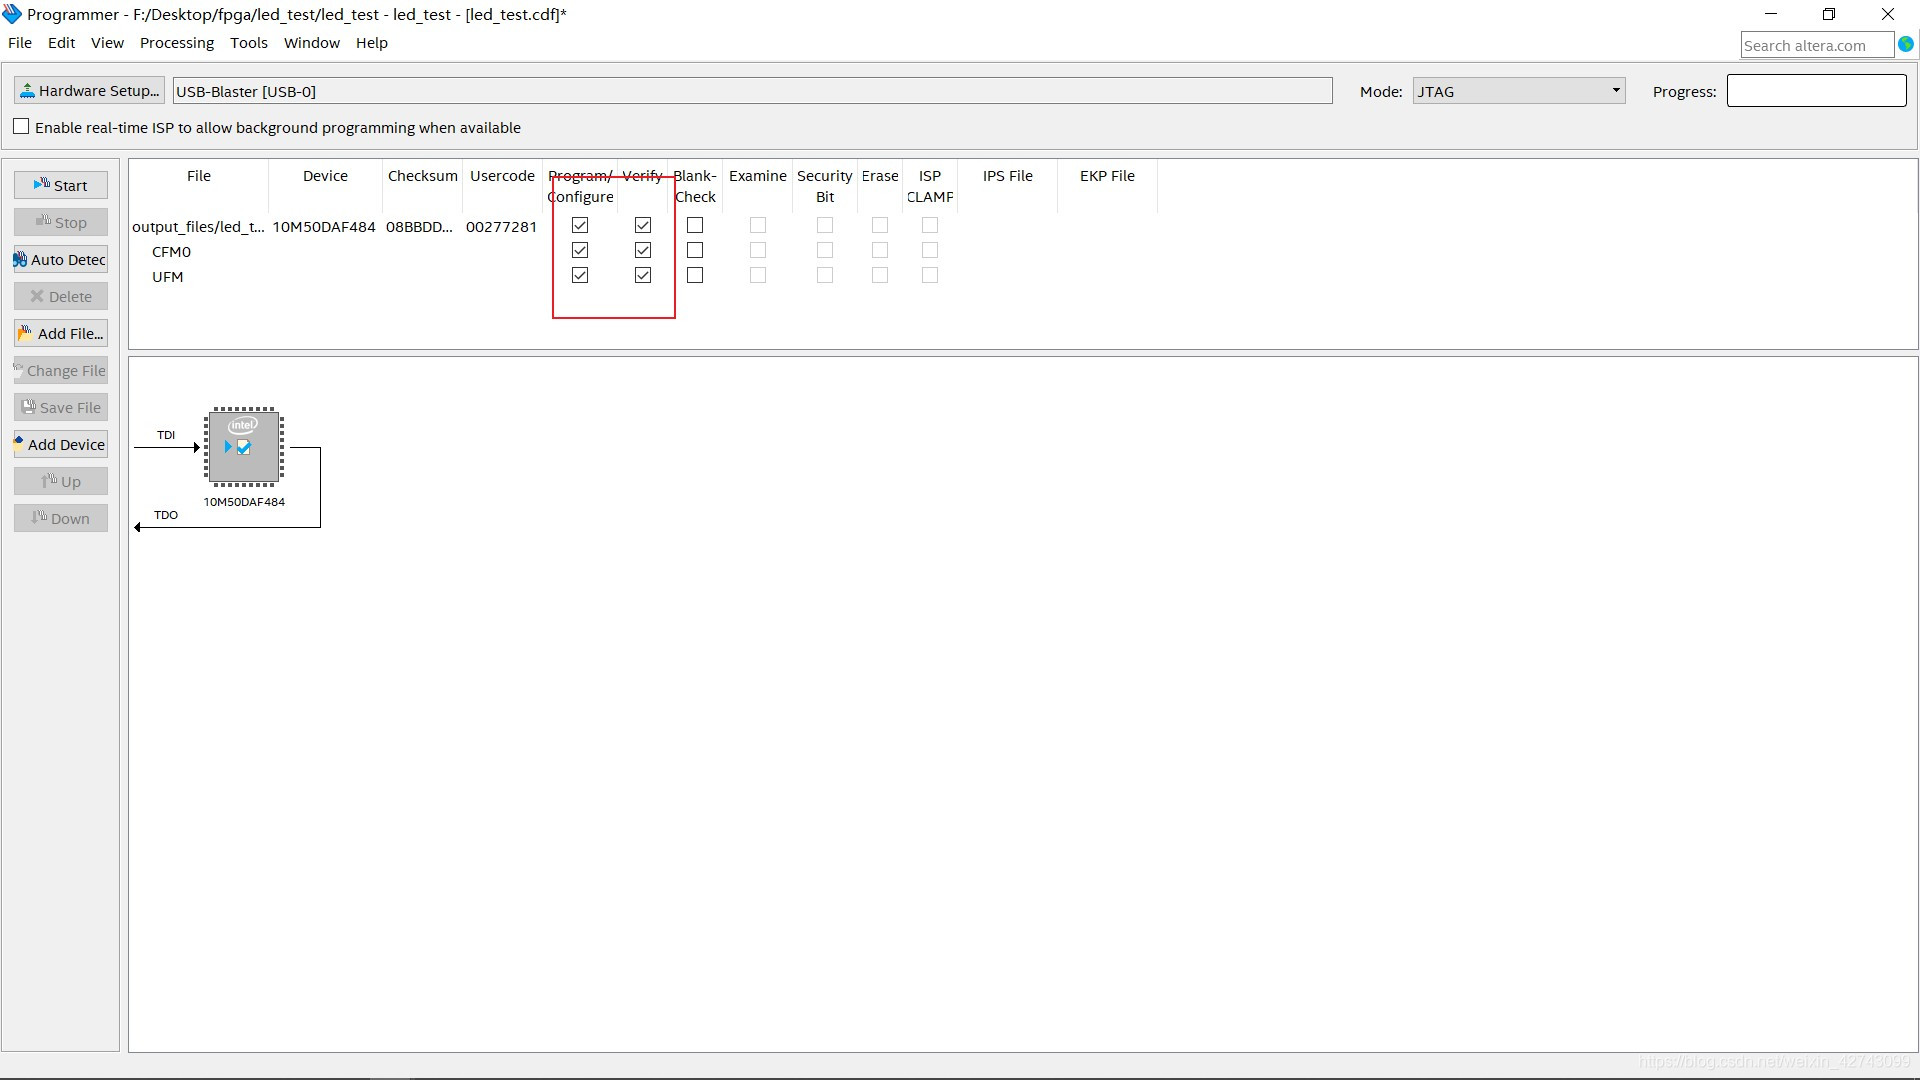Open the Mode JTAG dropdown
Image resolution: width=1920 pixels, height=1080 pixels.
[1518, 91]
